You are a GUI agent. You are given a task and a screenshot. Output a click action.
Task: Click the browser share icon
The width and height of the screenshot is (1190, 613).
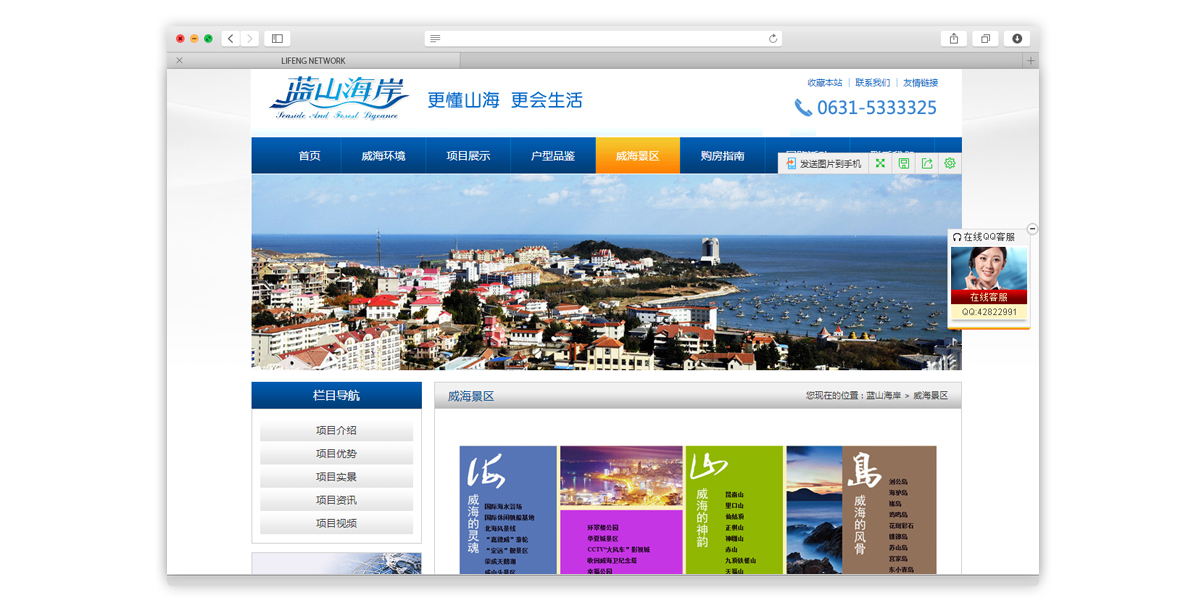[953, 39]
